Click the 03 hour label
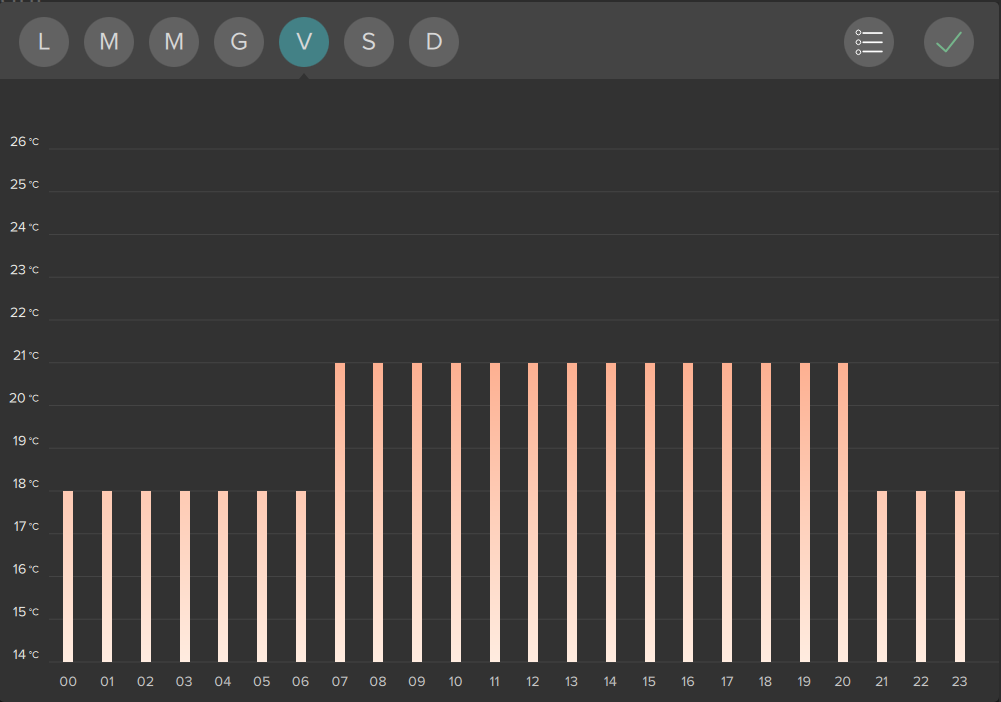The height and width of the screenshot is (702, 1001). click(x=184, y=682)
